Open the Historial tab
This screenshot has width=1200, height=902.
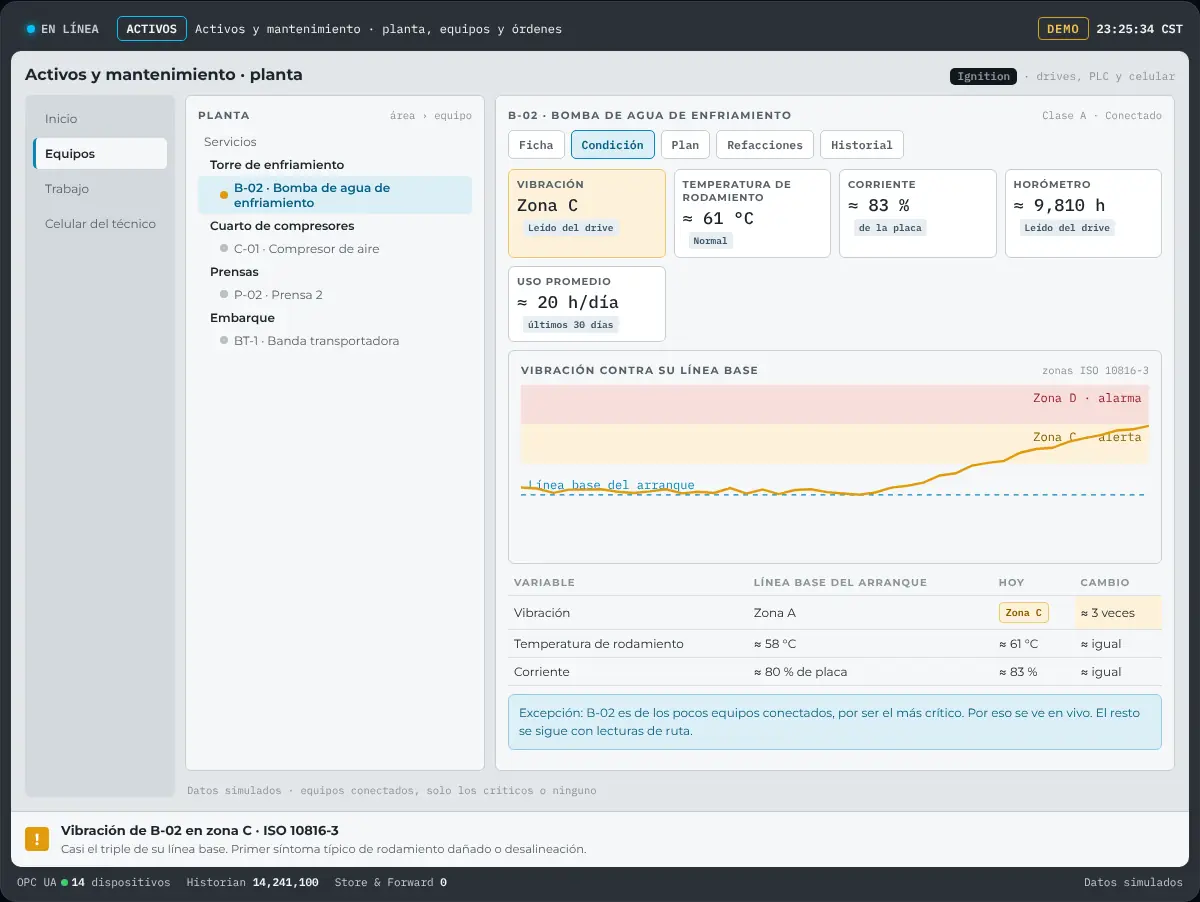point(862,145)
